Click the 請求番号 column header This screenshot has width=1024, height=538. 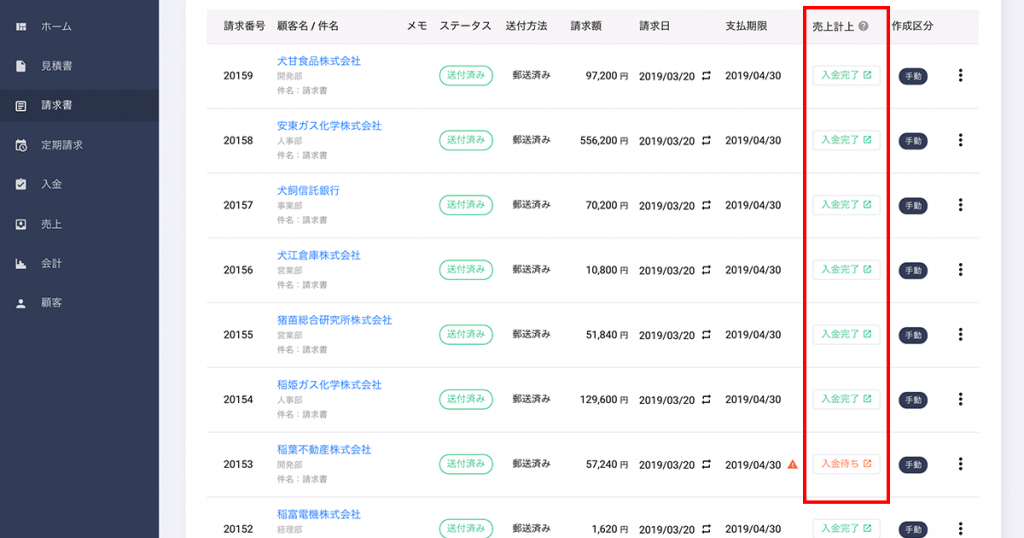click(244, 26)
